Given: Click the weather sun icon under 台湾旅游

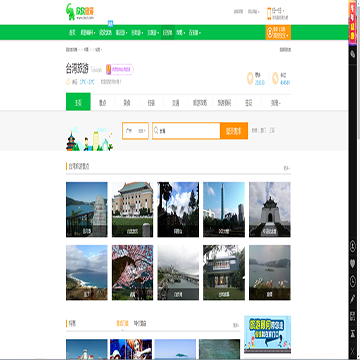Looking at the screenshot, I should point(68,81).
